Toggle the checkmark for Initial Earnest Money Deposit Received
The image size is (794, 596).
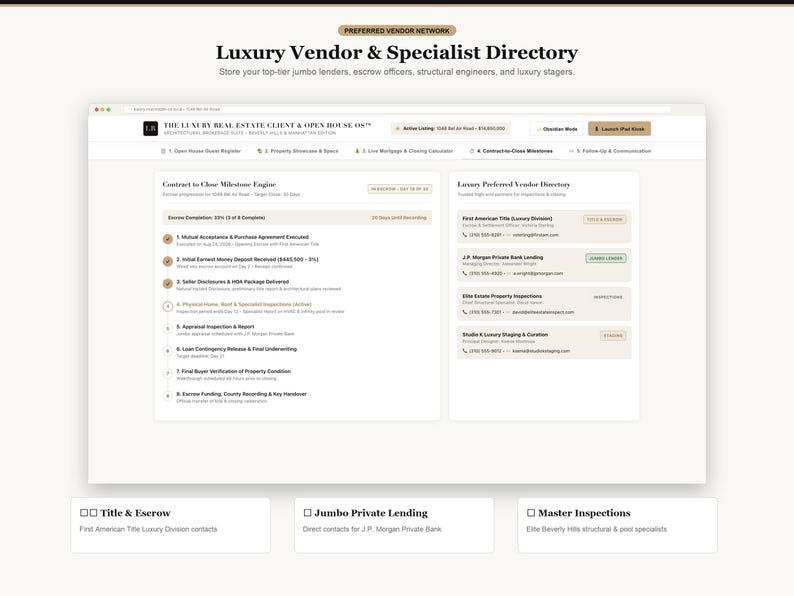[x=168, y=261]
